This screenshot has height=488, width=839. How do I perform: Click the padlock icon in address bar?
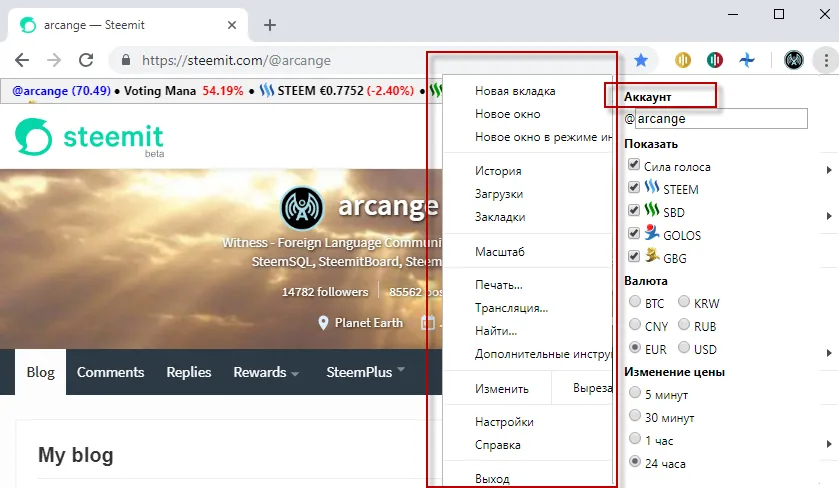coord(126,60)
